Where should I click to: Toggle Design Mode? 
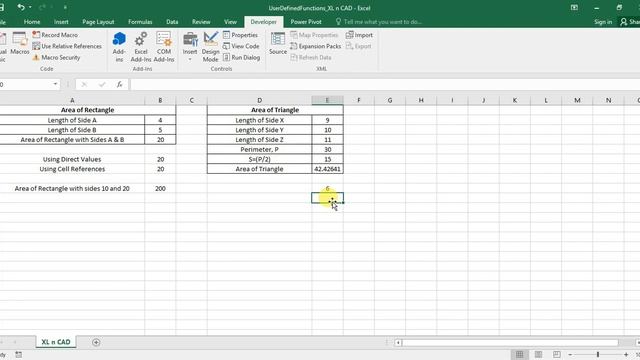pos(211,47)
